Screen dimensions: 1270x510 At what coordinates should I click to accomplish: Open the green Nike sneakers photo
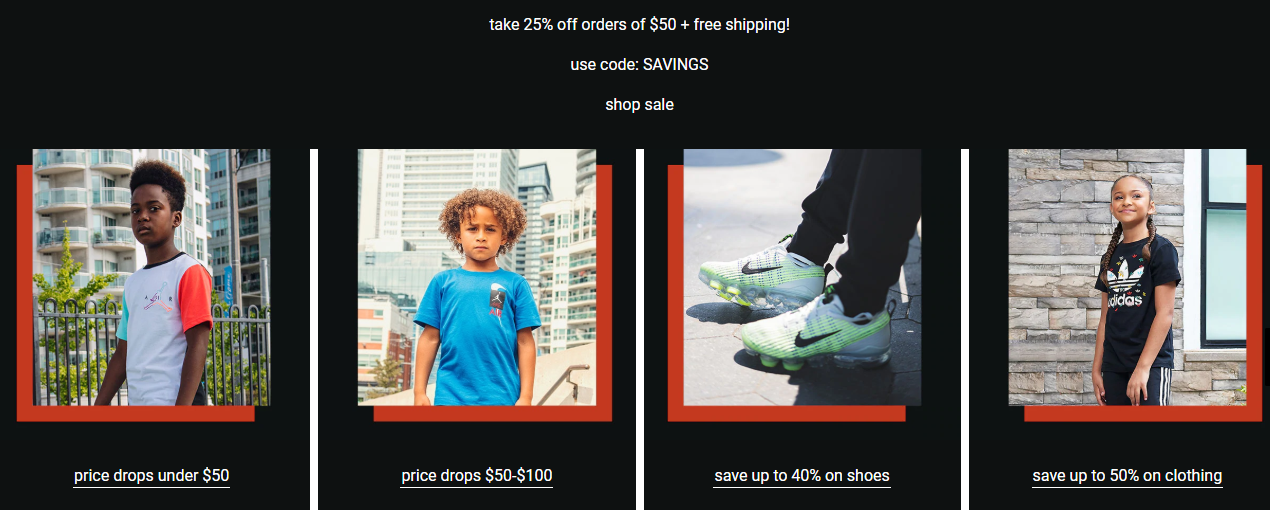point(802,277)
